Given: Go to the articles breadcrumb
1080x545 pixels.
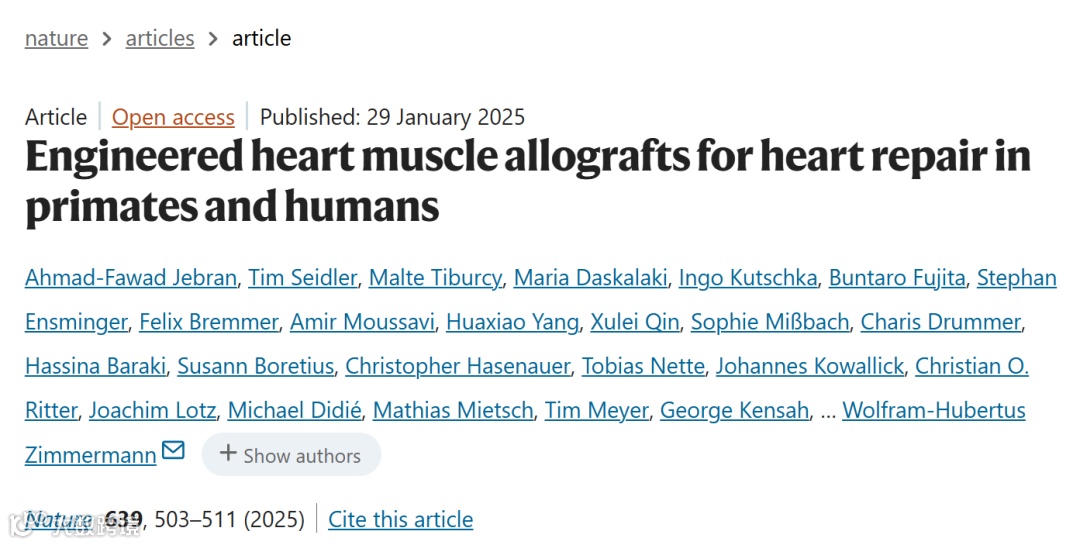Looking at the screenshot, I should pos(160,39).
